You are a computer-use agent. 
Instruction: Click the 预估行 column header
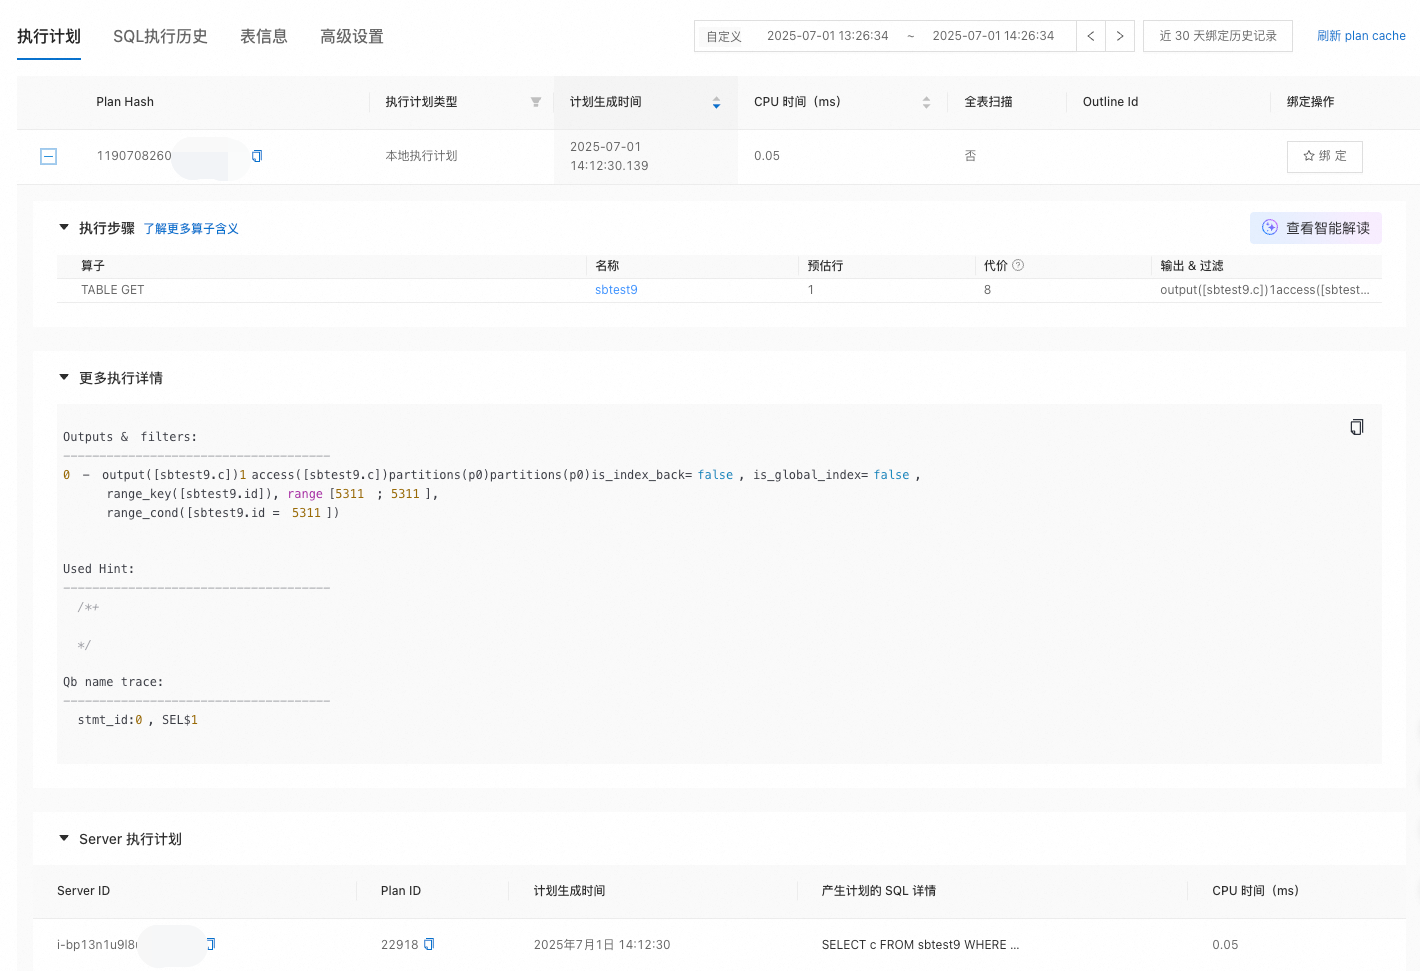pos(825,265)
